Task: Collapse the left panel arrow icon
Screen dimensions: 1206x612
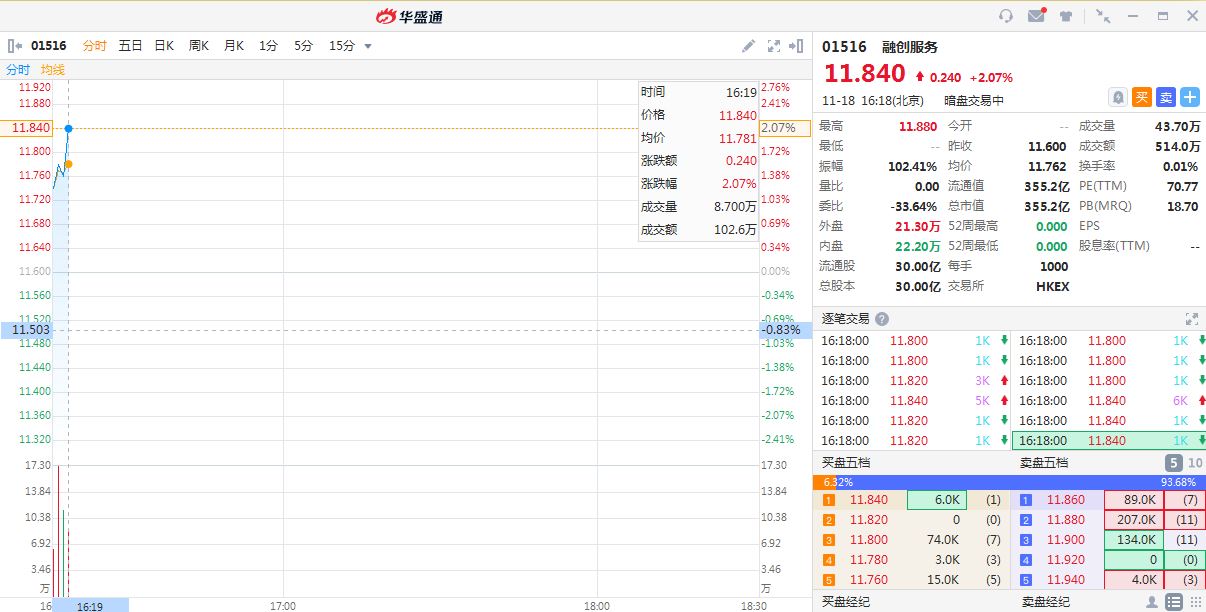Action: pos(15,46)
